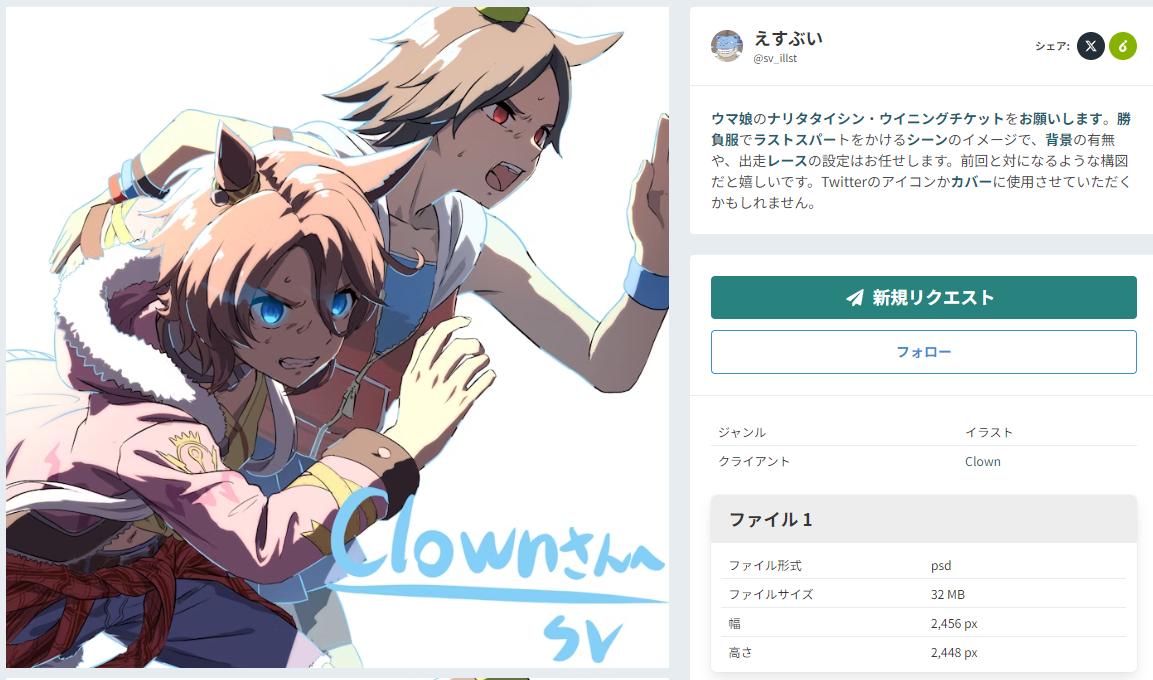Share this work on X

point(1090,46)
